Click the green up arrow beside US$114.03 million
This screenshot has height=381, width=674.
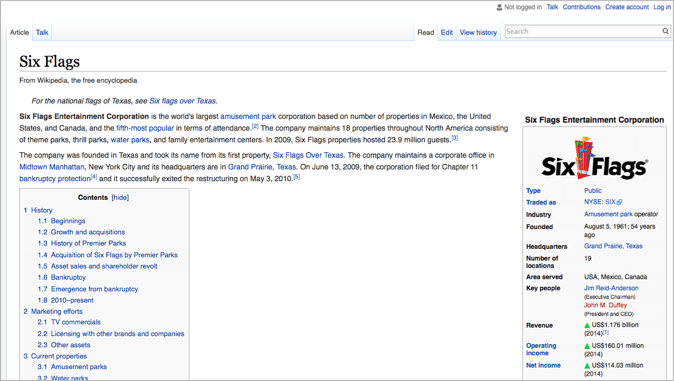click(x=587, y=366)
